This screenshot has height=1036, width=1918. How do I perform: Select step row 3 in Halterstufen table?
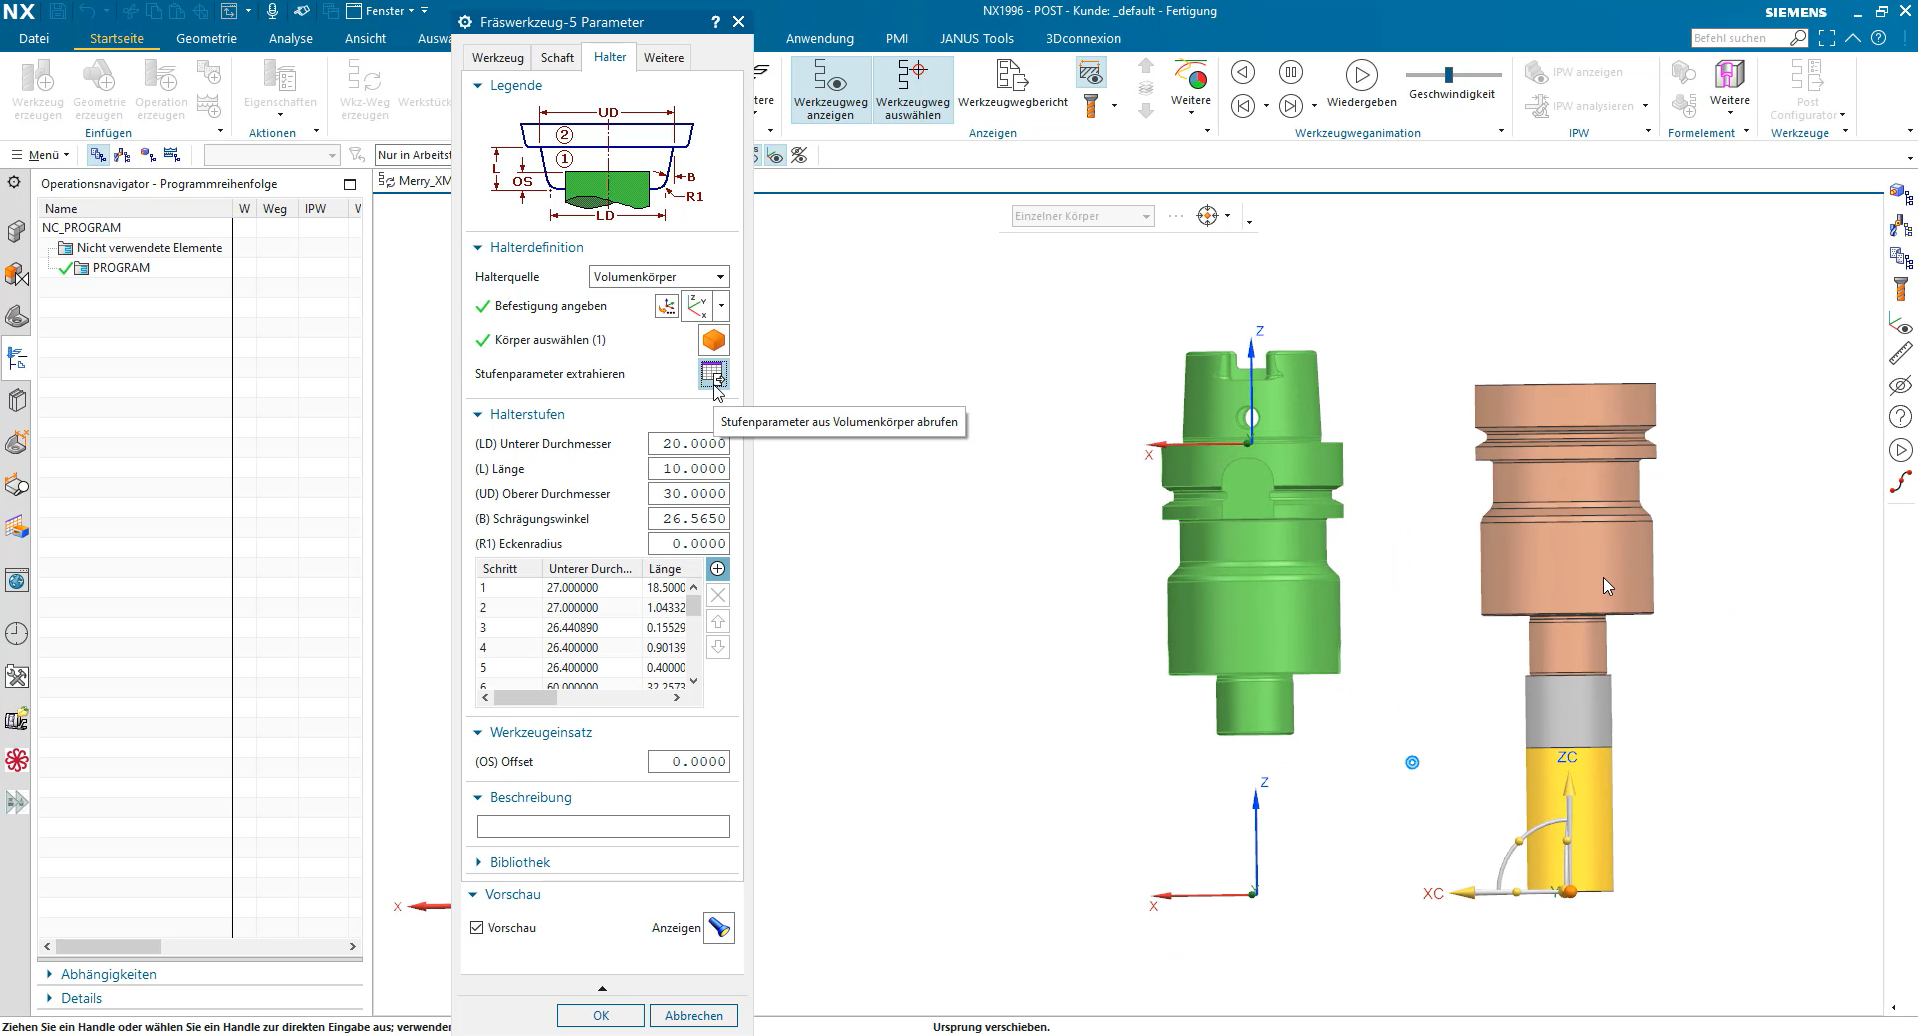pos(582,628)
